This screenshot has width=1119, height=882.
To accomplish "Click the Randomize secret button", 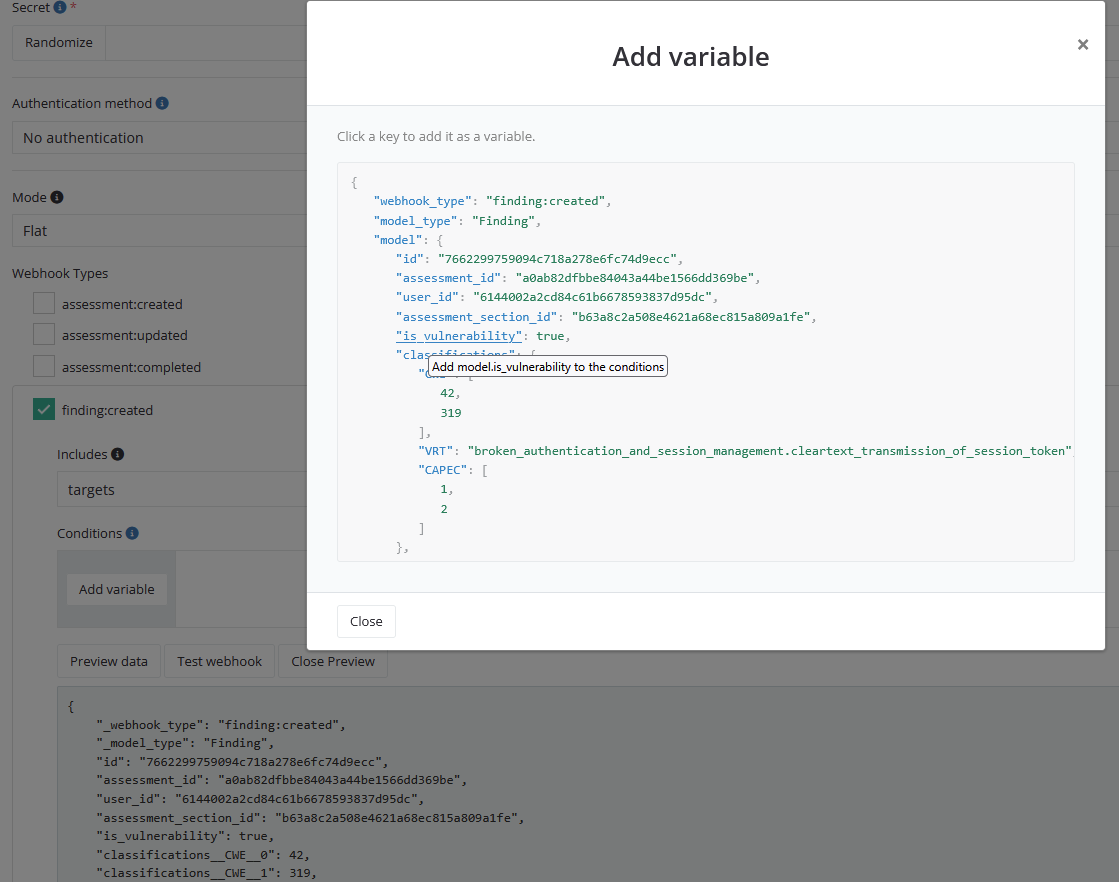I will [59, 43].
